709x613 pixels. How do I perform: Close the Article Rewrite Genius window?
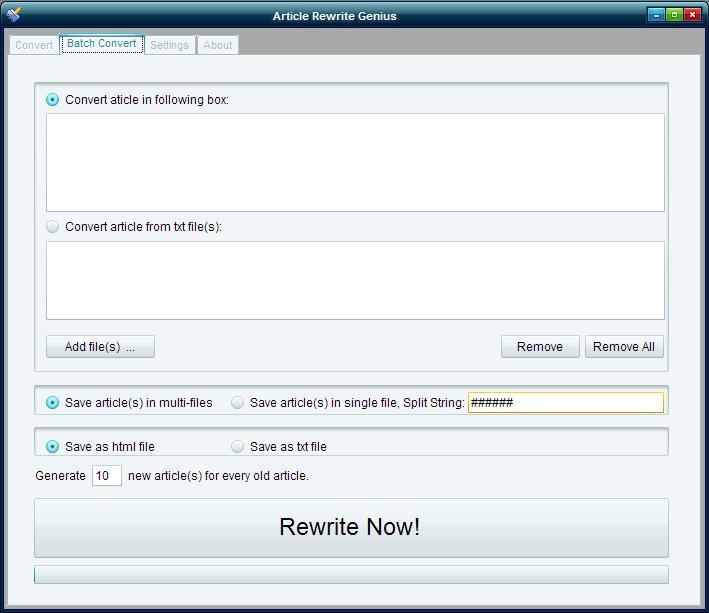pyautogui.click(x=692, y=15)
